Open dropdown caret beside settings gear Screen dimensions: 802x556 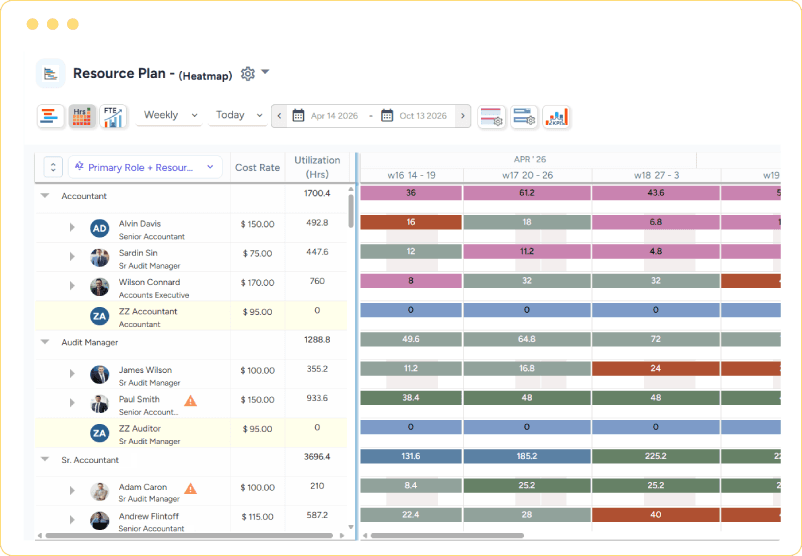coord(265,72)
